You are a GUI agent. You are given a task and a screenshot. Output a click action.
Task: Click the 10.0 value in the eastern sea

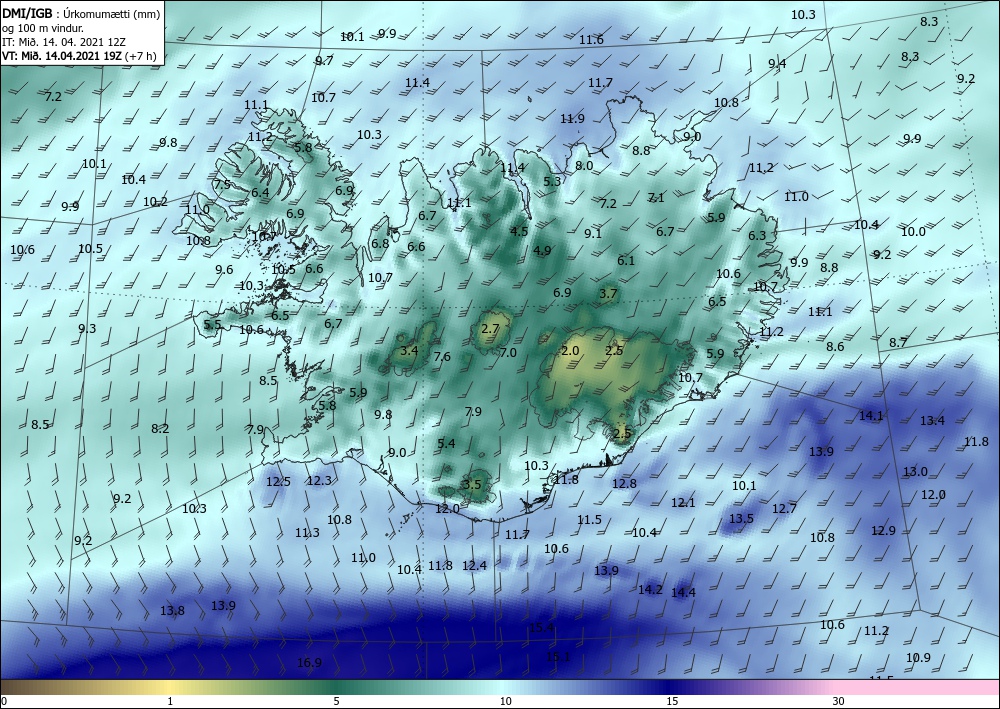(913, 231)
